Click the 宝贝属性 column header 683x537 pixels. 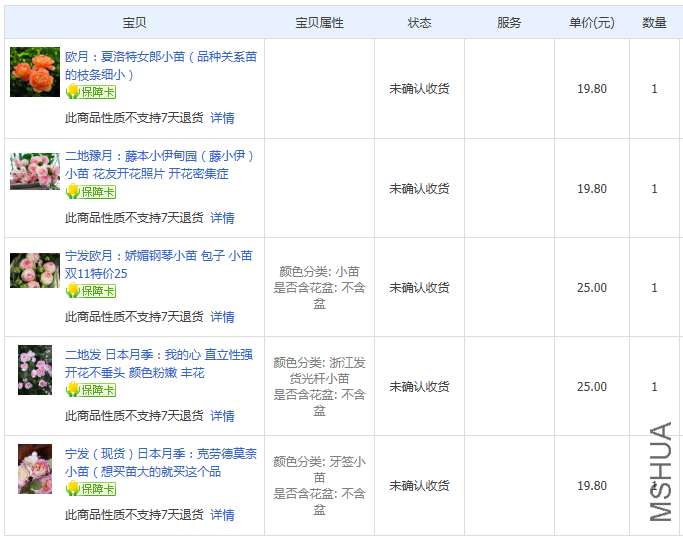coord(319,22)
